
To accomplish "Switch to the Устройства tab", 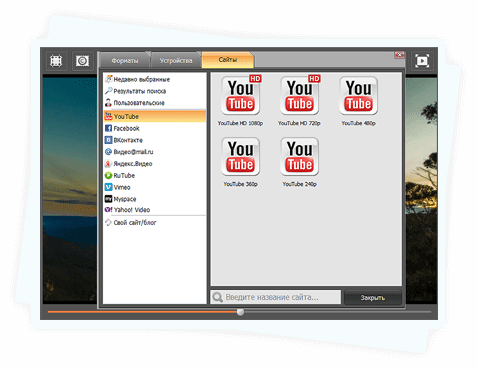I will pyautogui.click(x=176, y=60).
